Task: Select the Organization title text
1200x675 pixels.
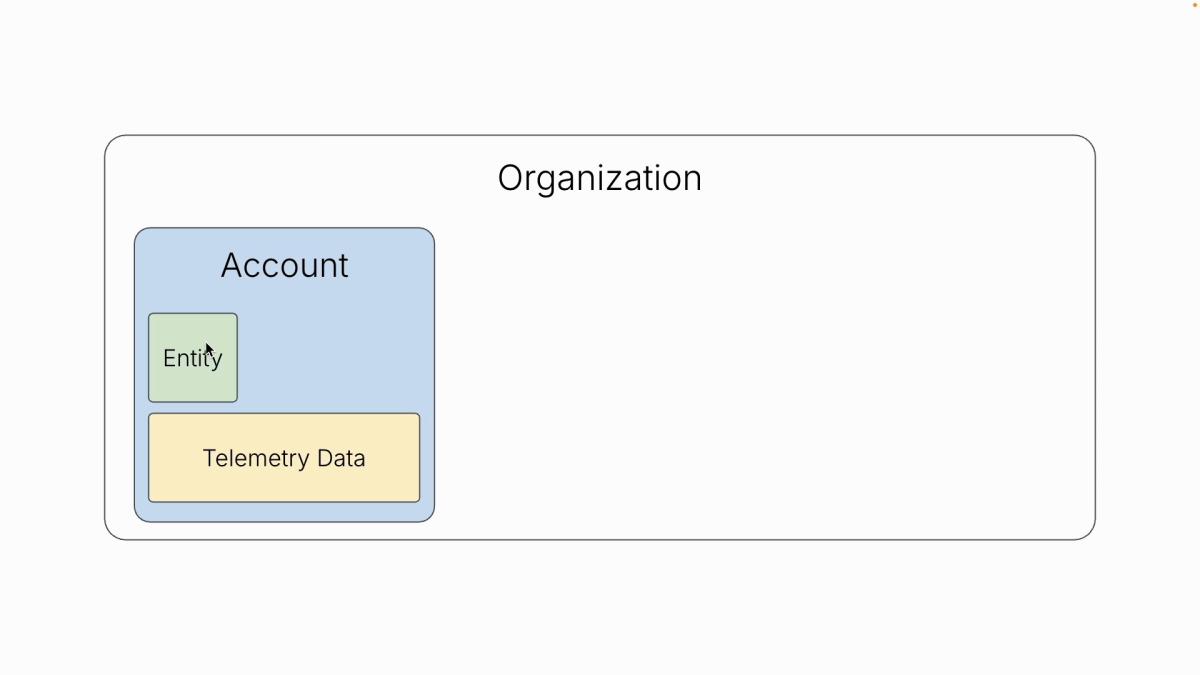Action: [x=599, y=178]
